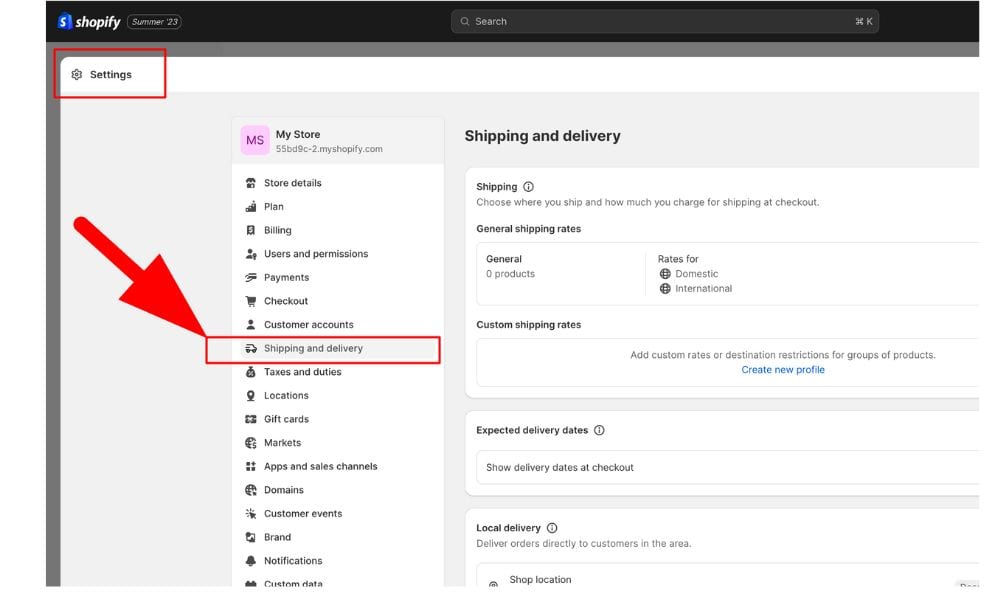Click the Gift cards icon
This screenshot has height=594, width=1000.
click(x=251, y=420)
